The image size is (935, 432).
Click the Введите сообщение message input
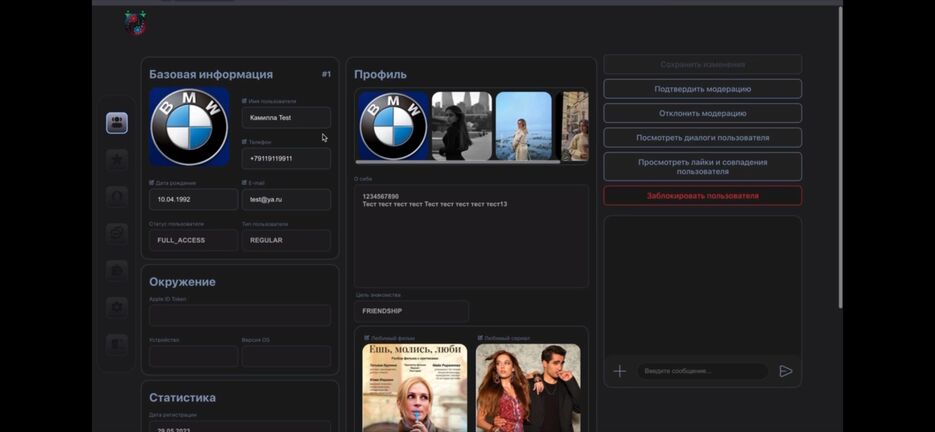(702, 371)
